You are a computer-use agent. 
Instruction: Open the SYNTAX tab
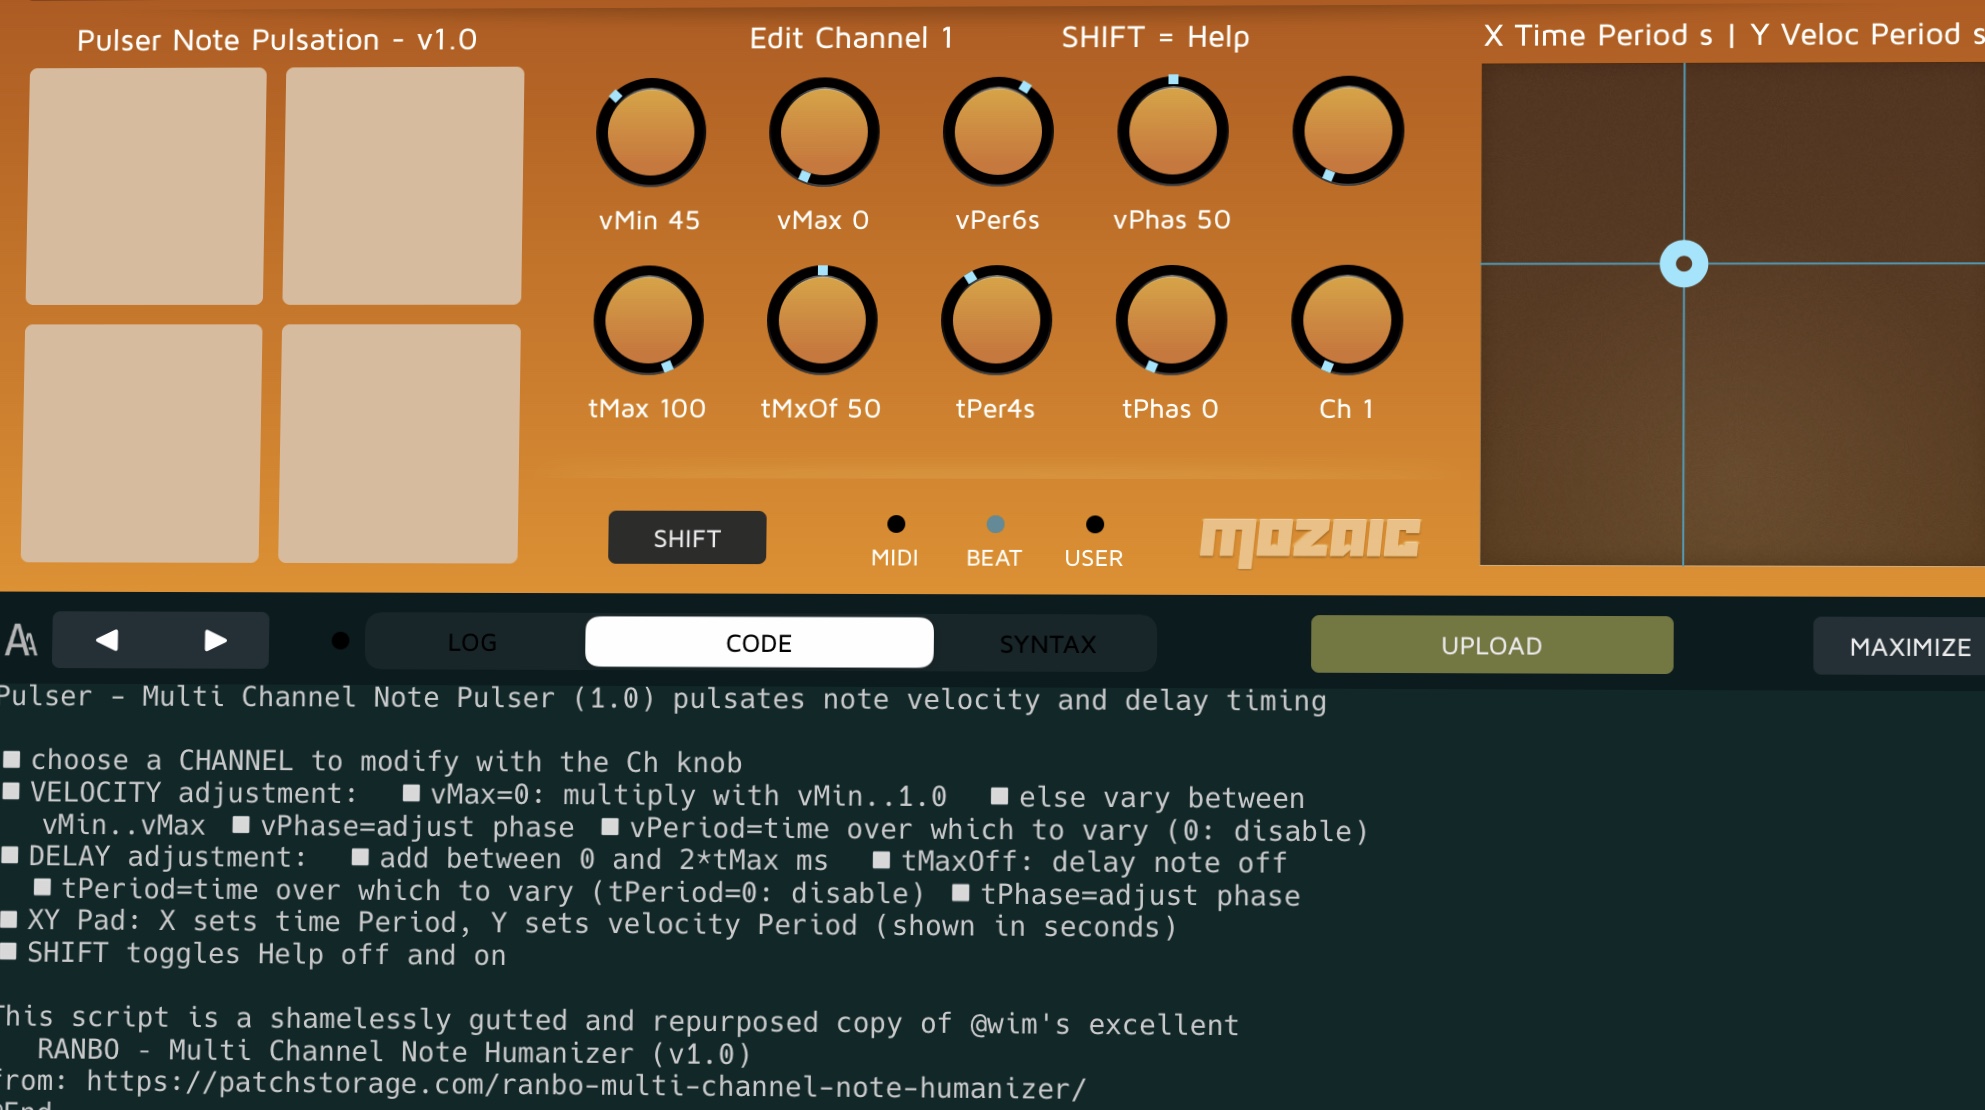(1047, 644)
